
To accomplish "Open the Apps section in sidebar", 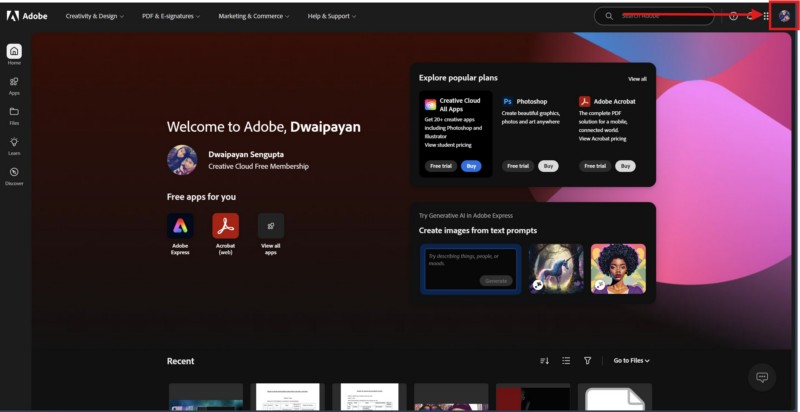I will coord(14,84).
